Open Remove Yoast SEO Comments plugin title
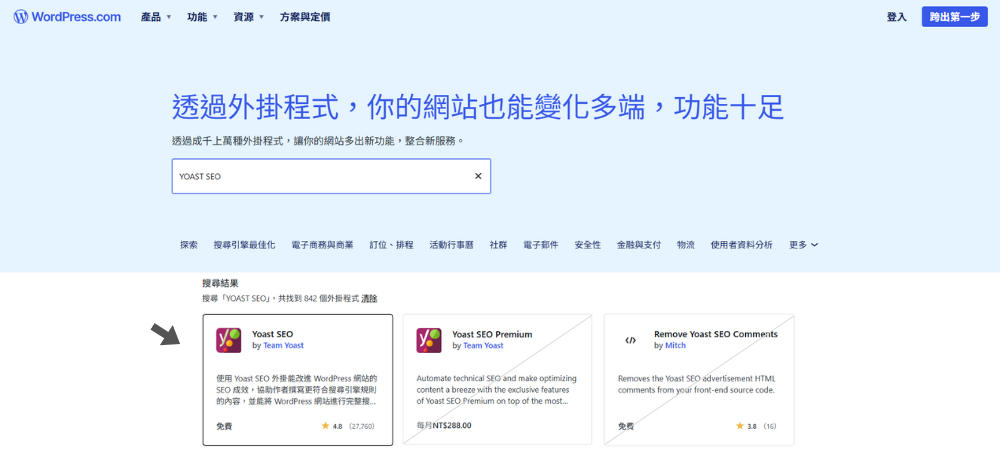Viewport: 1000px width, 450px height. point(716,334)
